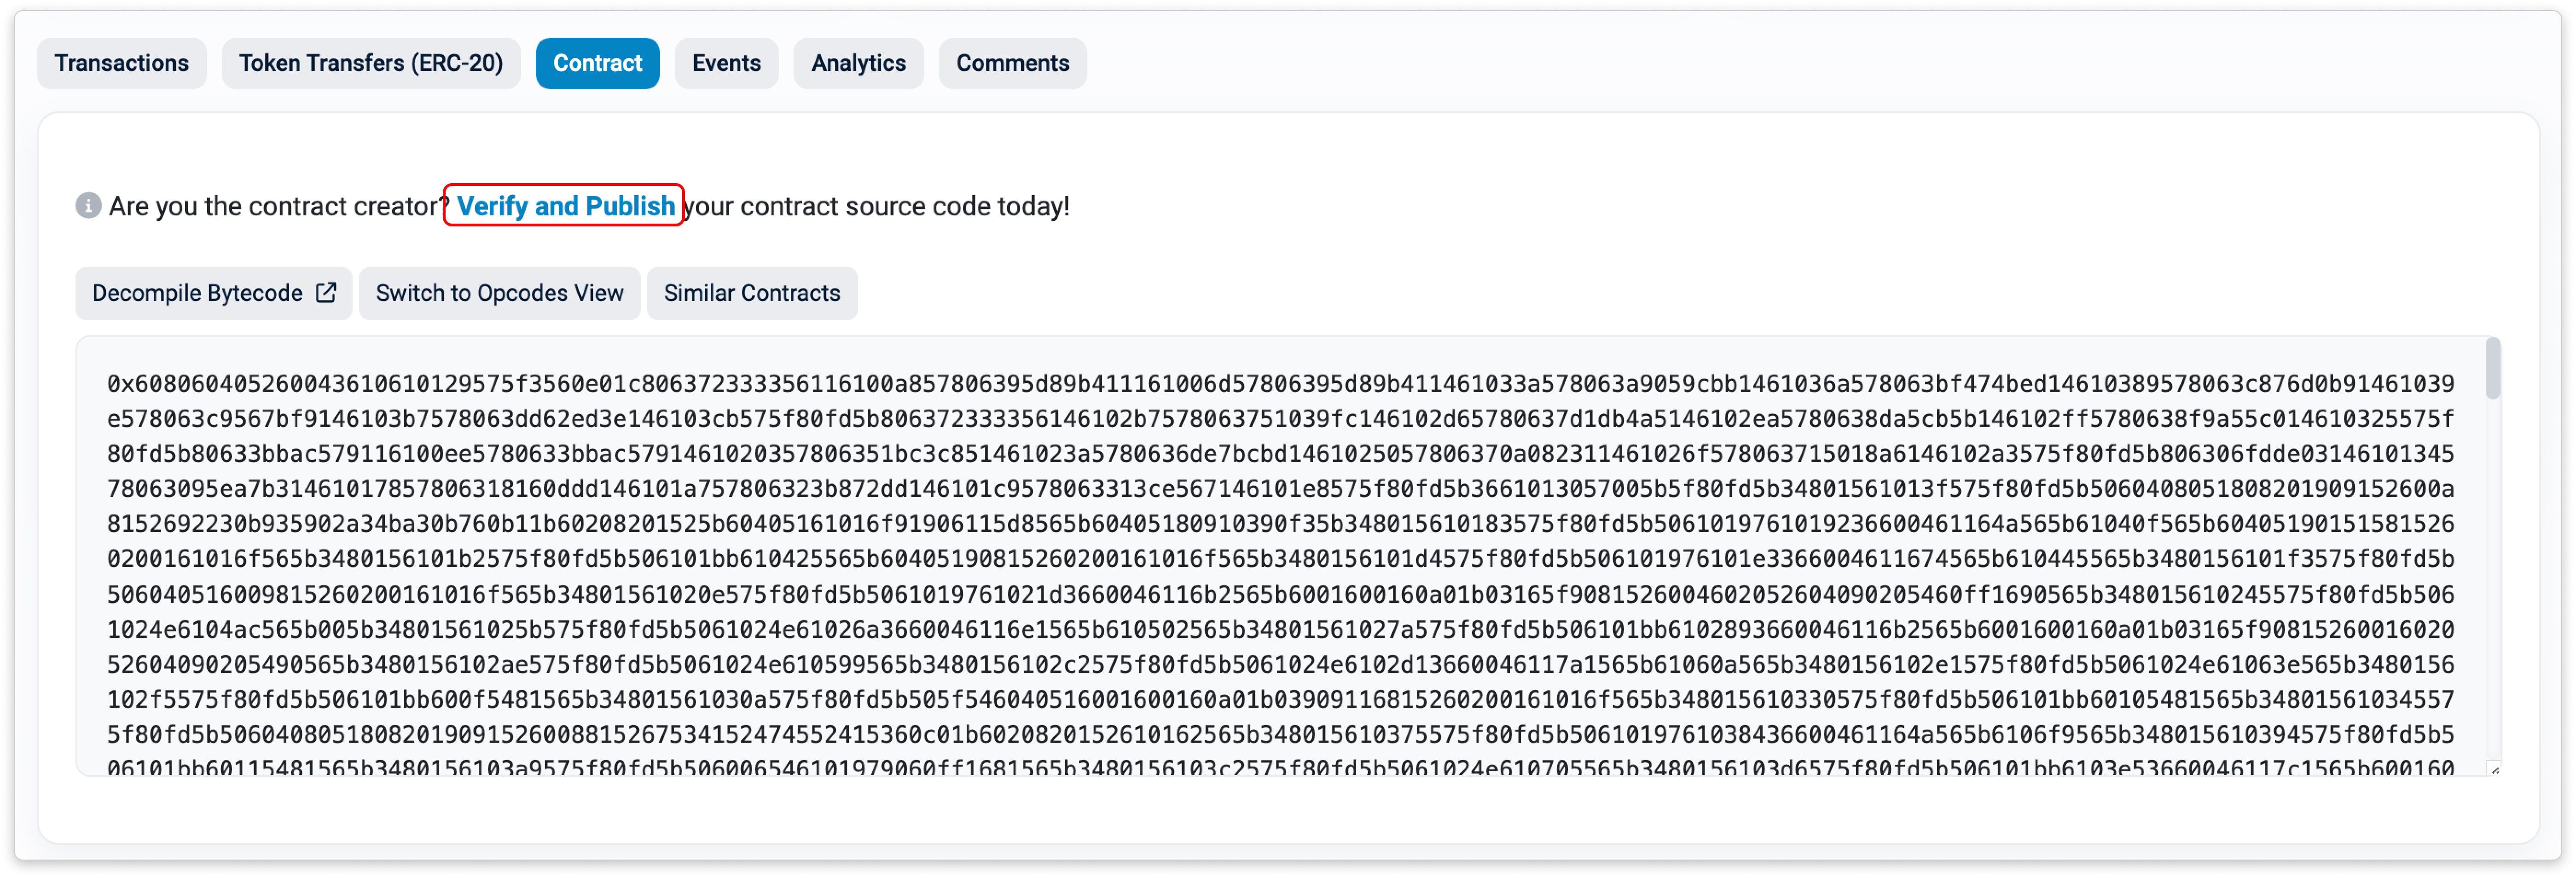Click the lower scrollbar track of bytecode box
Screen dimensions: 2576x878
(x=2492, y=600)
